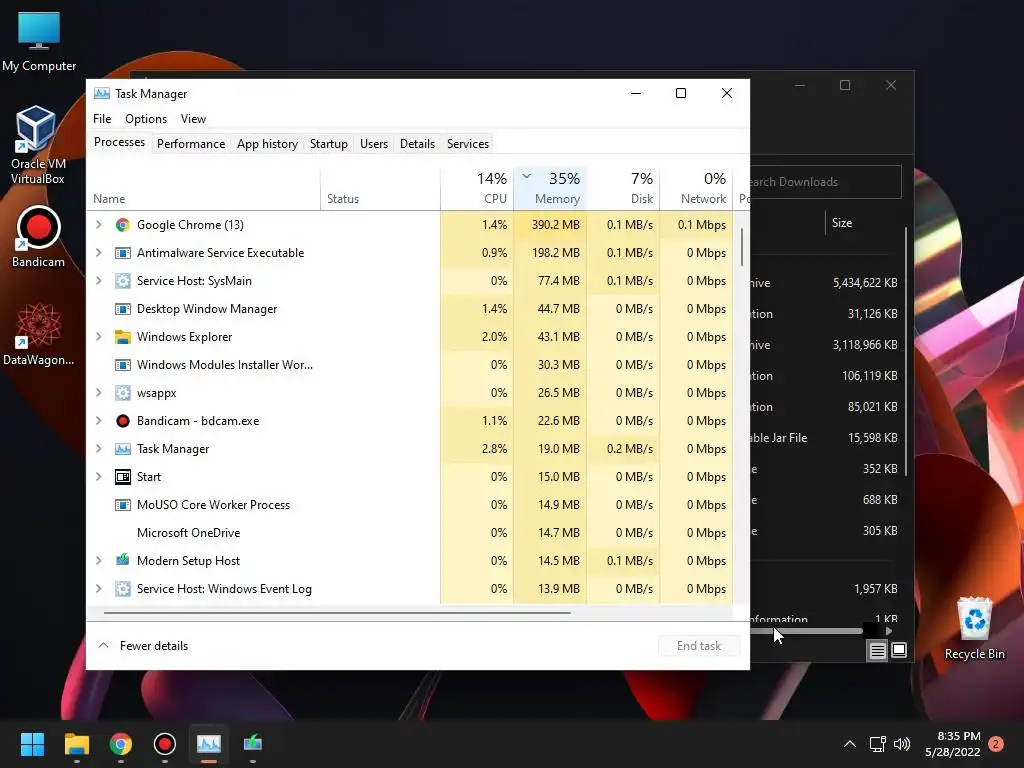Switch Explorer window to large thumbnails view icon

[x=899, y=650]
